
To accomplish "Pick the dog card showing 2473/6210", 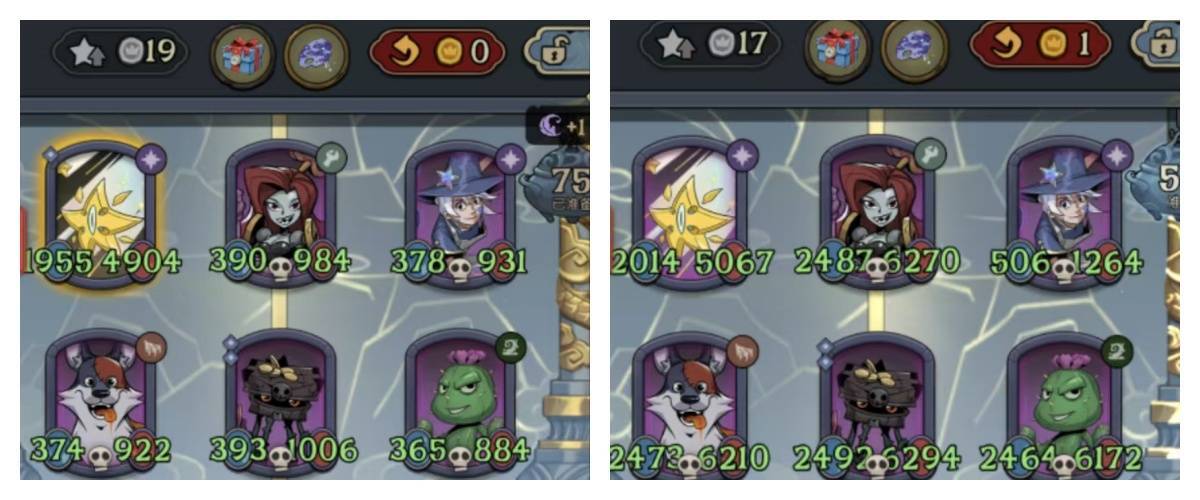I will tap(692, 405).
